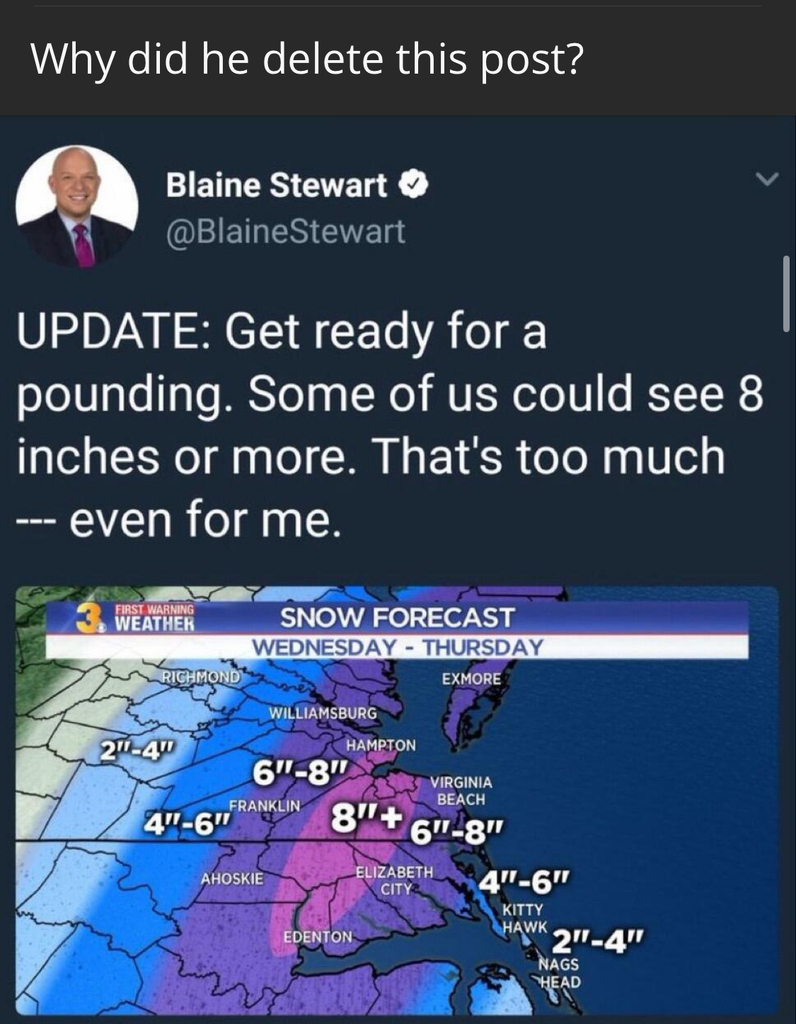Select the Richmond city label on the map

click(x=202, y=677)
